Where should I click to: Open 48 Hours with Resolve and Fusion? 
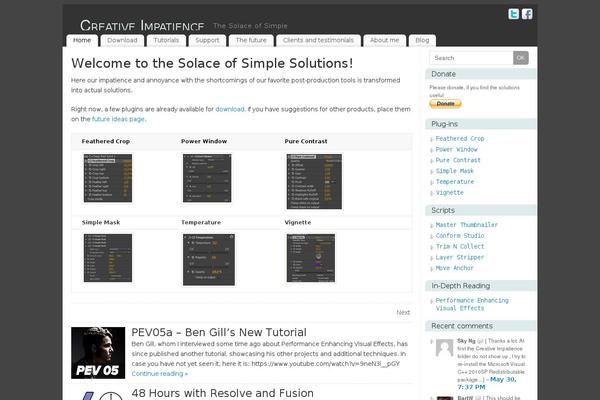[222, 393]
